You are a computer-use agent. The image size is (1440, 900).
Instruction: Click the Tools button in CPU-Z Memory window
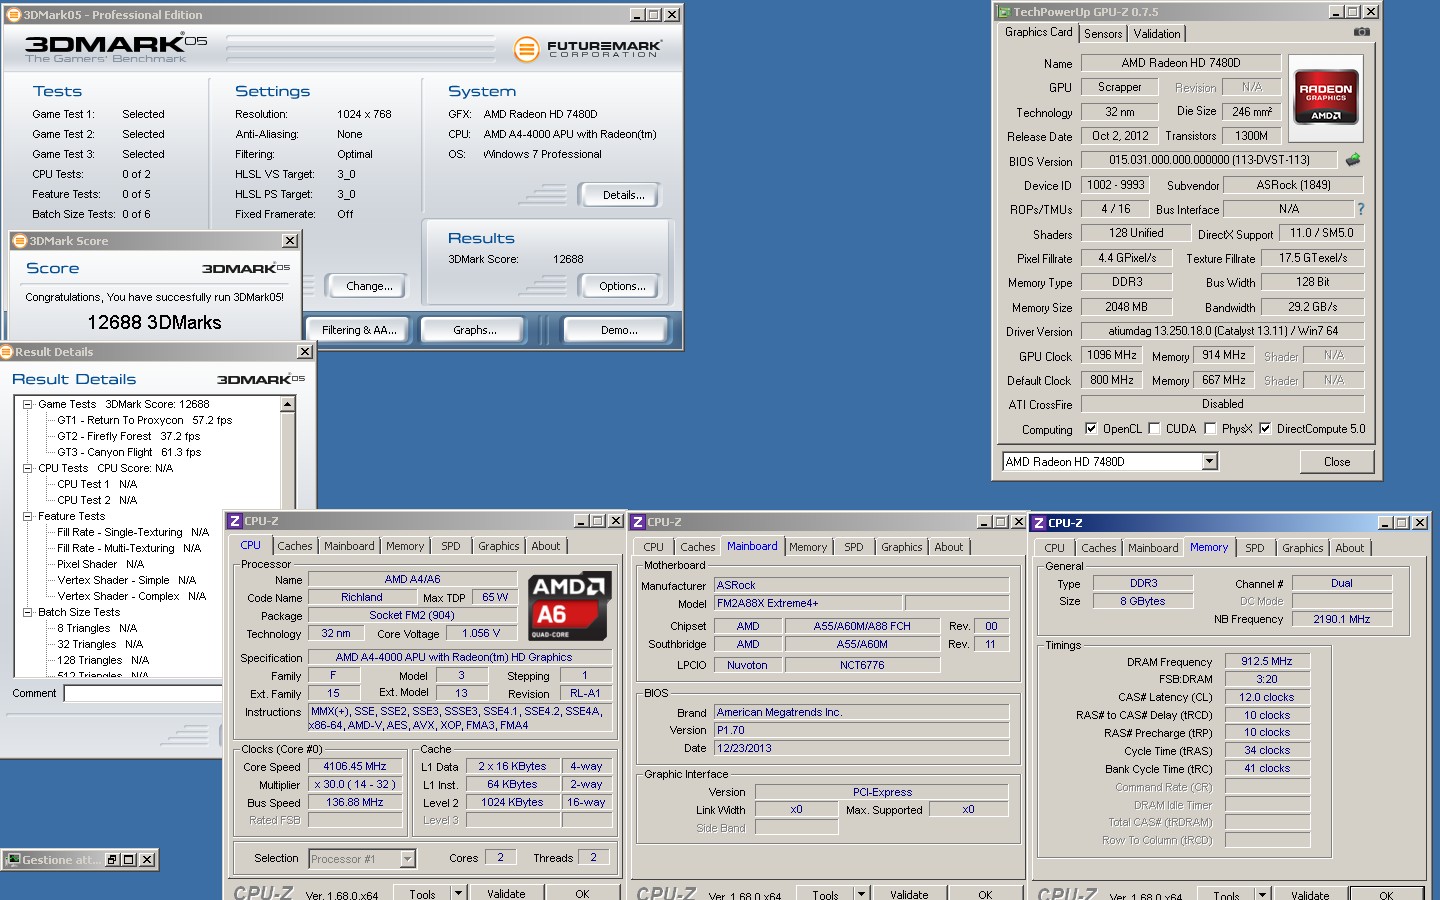click(x=1226, y=895)
